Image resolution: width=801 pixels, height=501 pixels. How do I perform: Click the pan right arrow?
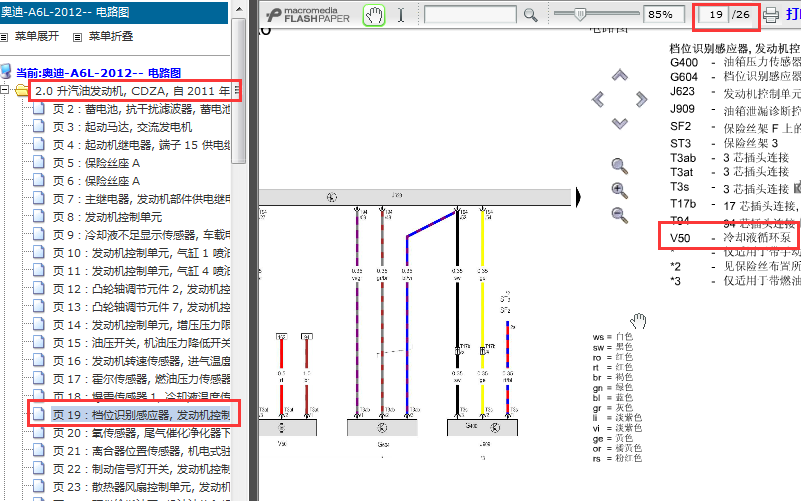coord(642,99)
